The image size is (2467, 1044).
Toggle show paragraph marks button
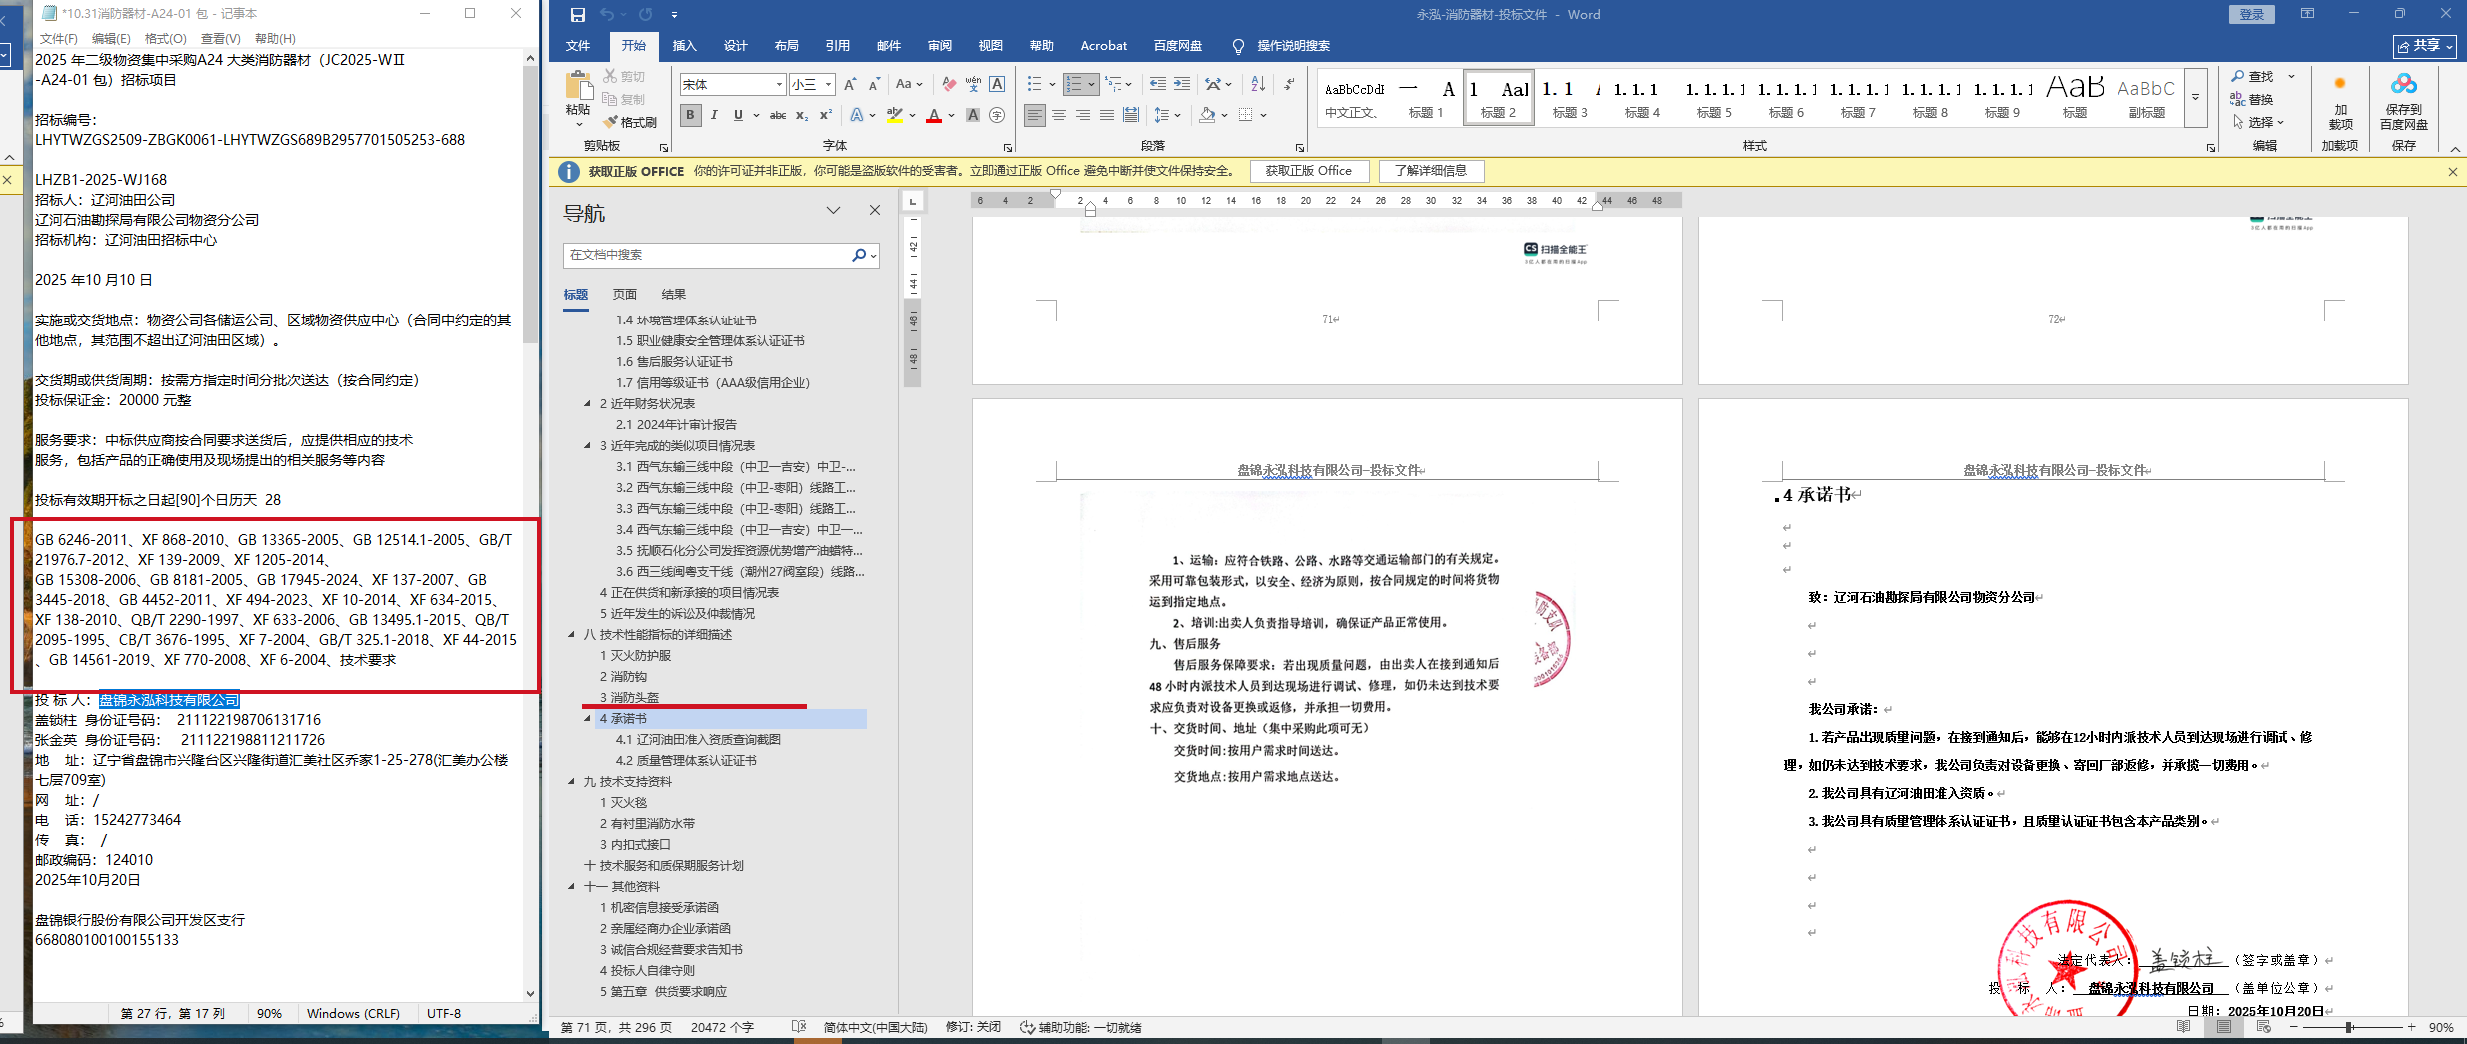pos(1289,84)
